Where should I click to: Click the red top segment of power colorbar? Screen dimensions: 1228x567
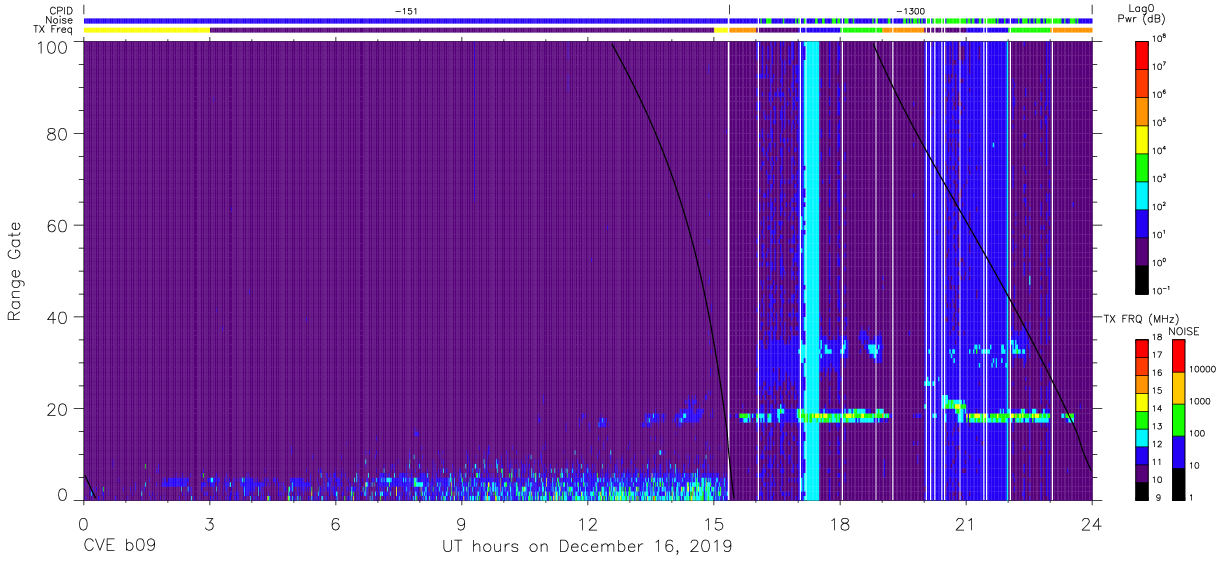(x=1144, y=53)
